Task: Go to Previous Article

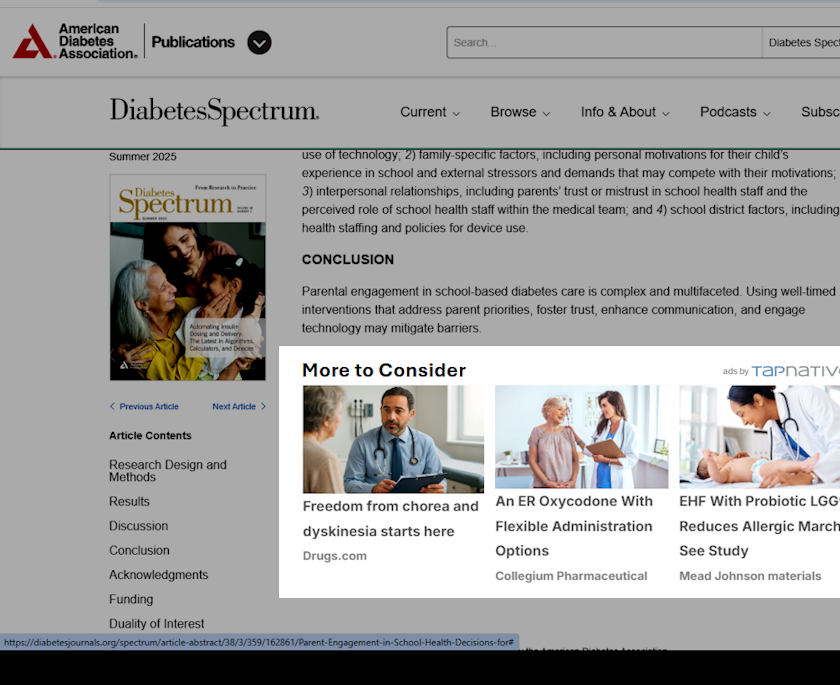Action: point(144,407)
